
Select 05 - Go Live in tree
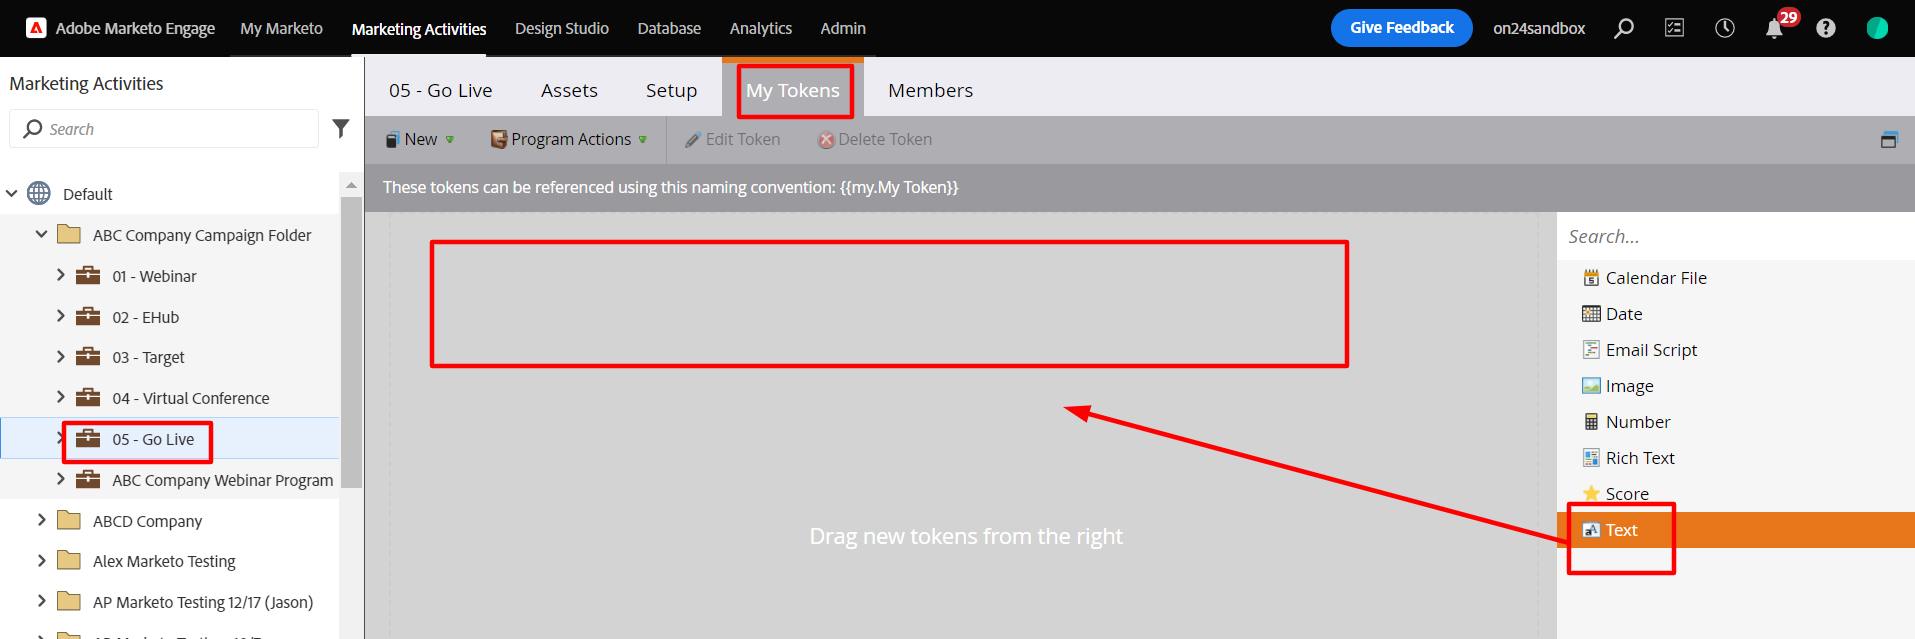(x=153, y=439)
